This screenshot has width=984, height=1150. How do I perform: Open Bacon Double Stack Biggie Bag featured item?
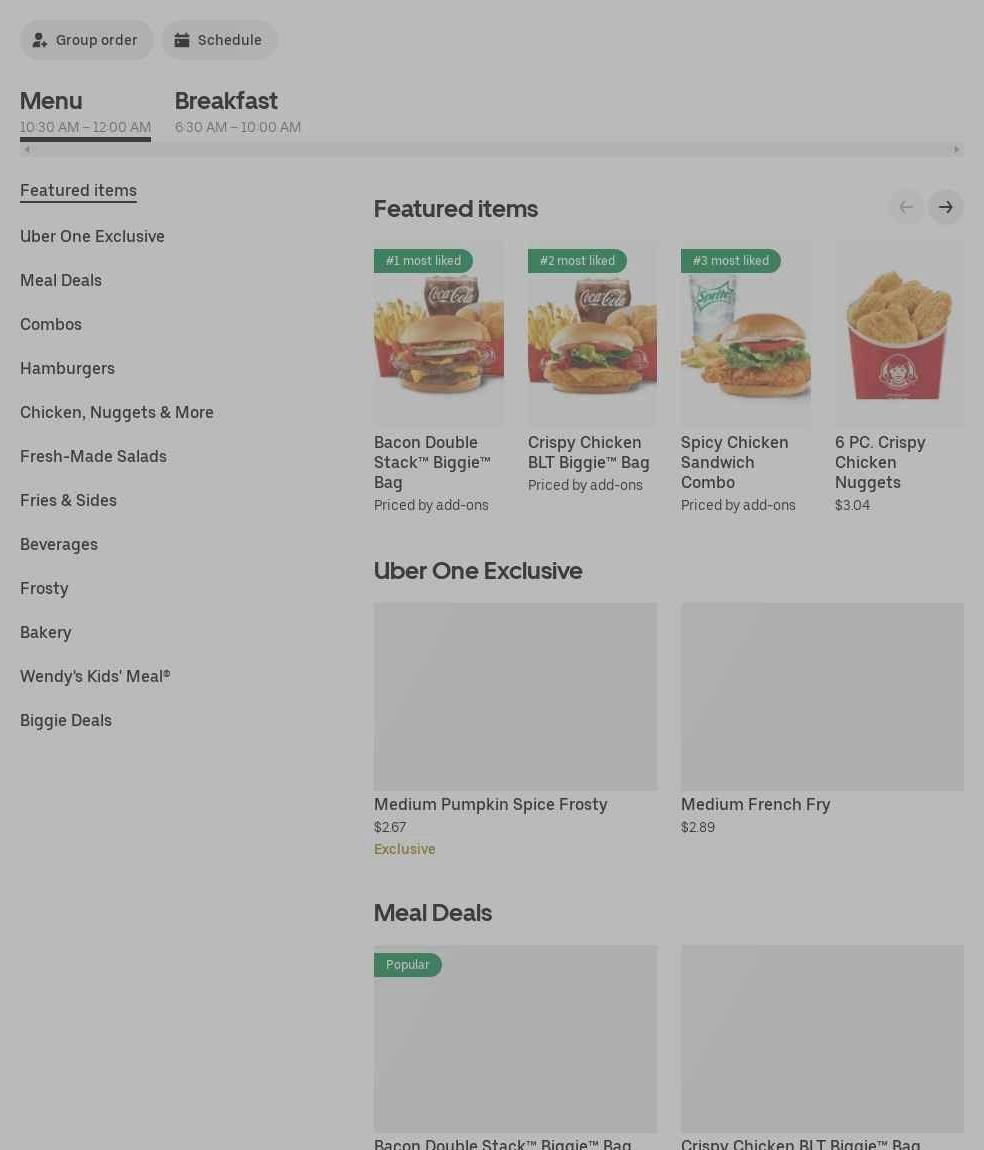pyautogui.click(x=438, y=378)
